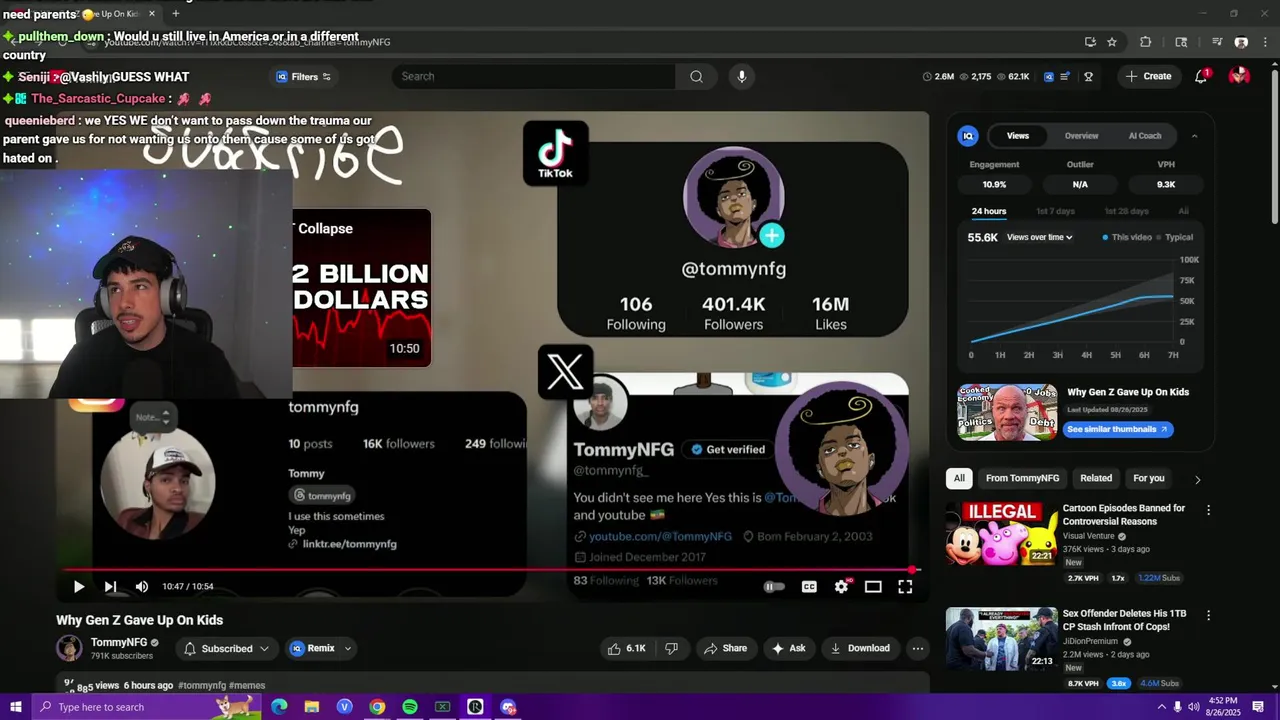The width and height of the screenshot is (1280, 720).
Task: Open Google Chrome from taskbar
Action: tap(377, 707)
